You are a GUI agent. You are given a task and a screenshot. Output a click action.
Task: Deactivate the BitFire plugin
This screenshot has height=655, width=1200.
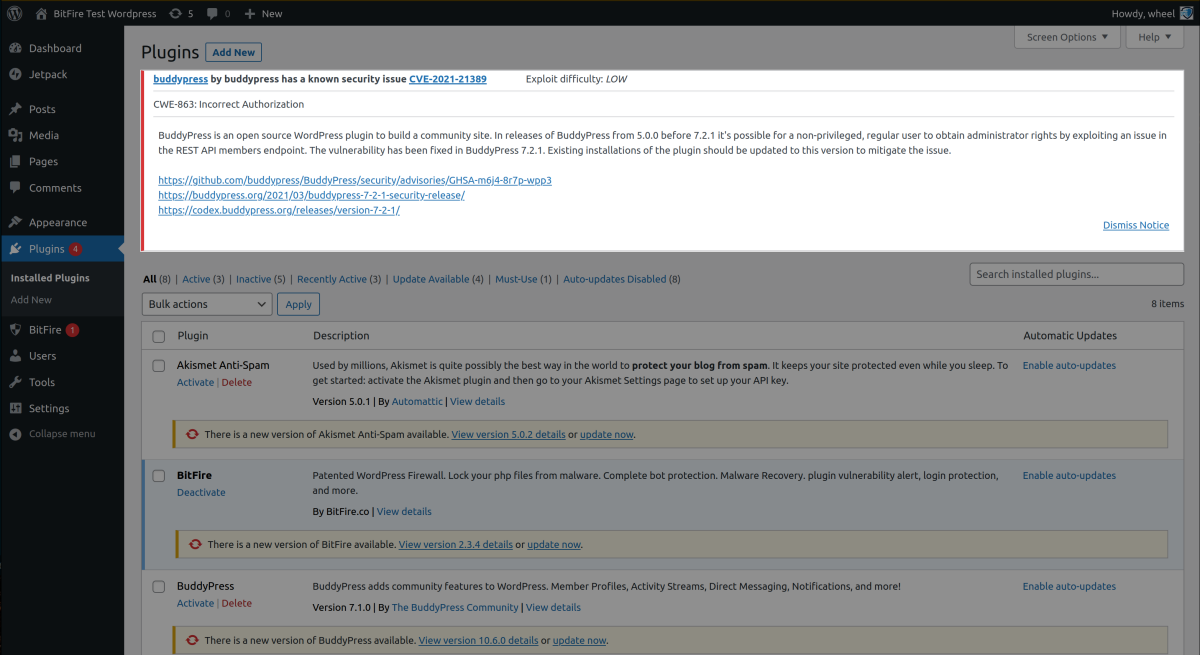pyautogui.click(x=201, y=492)
